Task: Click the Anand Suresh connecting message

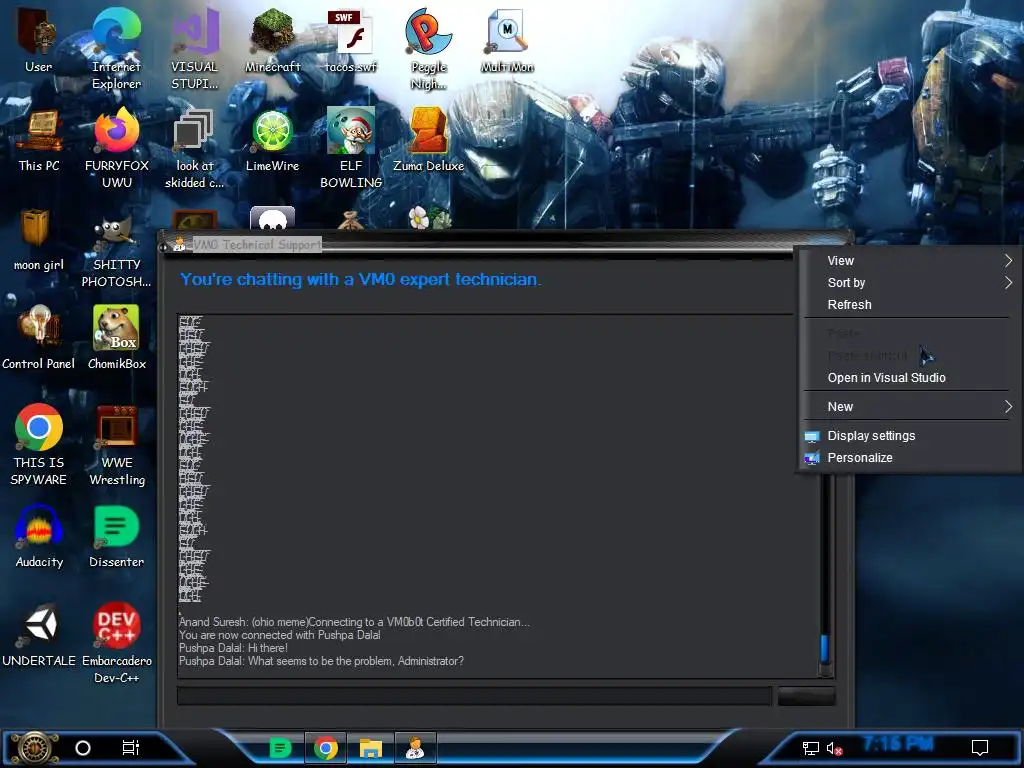Action: pos(355,622)
